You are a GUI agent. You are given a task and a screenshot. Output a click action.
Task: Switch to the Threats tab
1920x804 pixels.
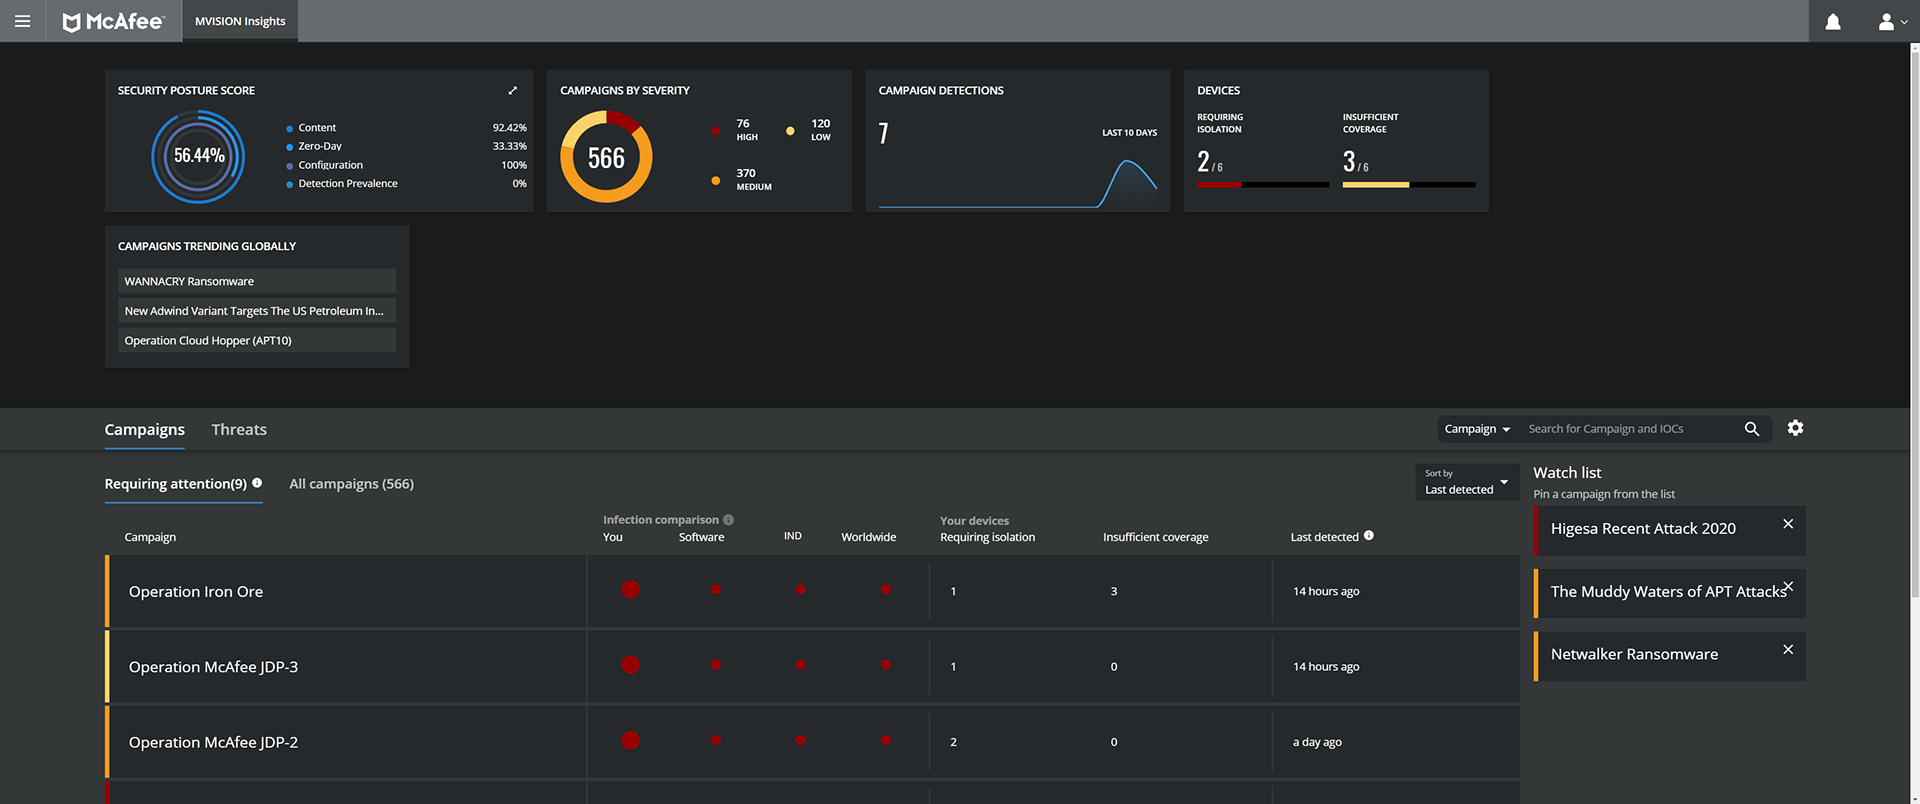(x=239, y=429)
